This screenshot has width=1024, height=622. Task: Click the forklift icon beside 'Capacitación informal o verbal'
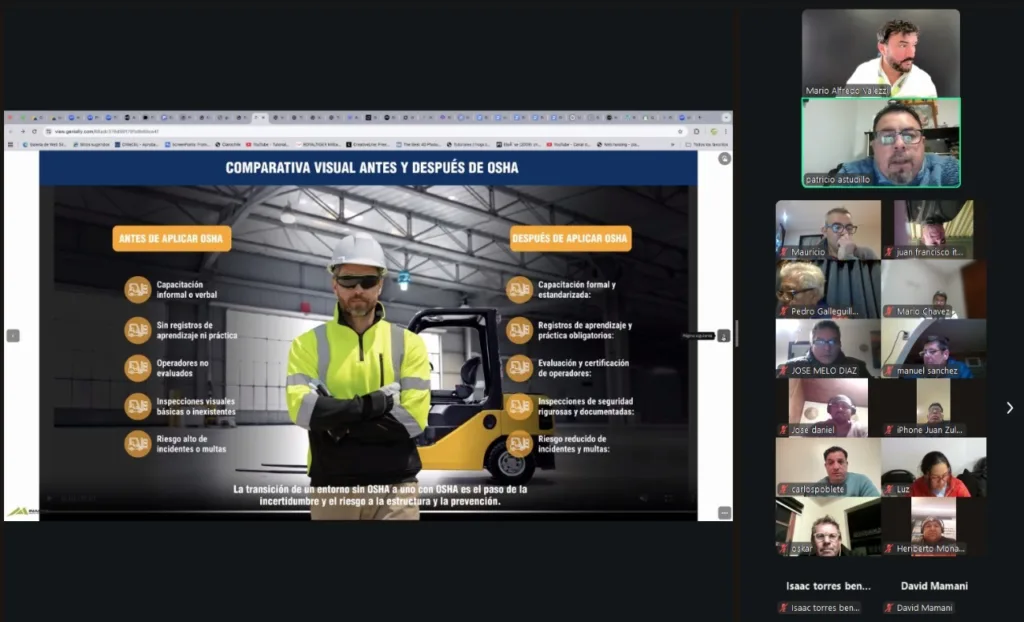[x=138, y=290]
